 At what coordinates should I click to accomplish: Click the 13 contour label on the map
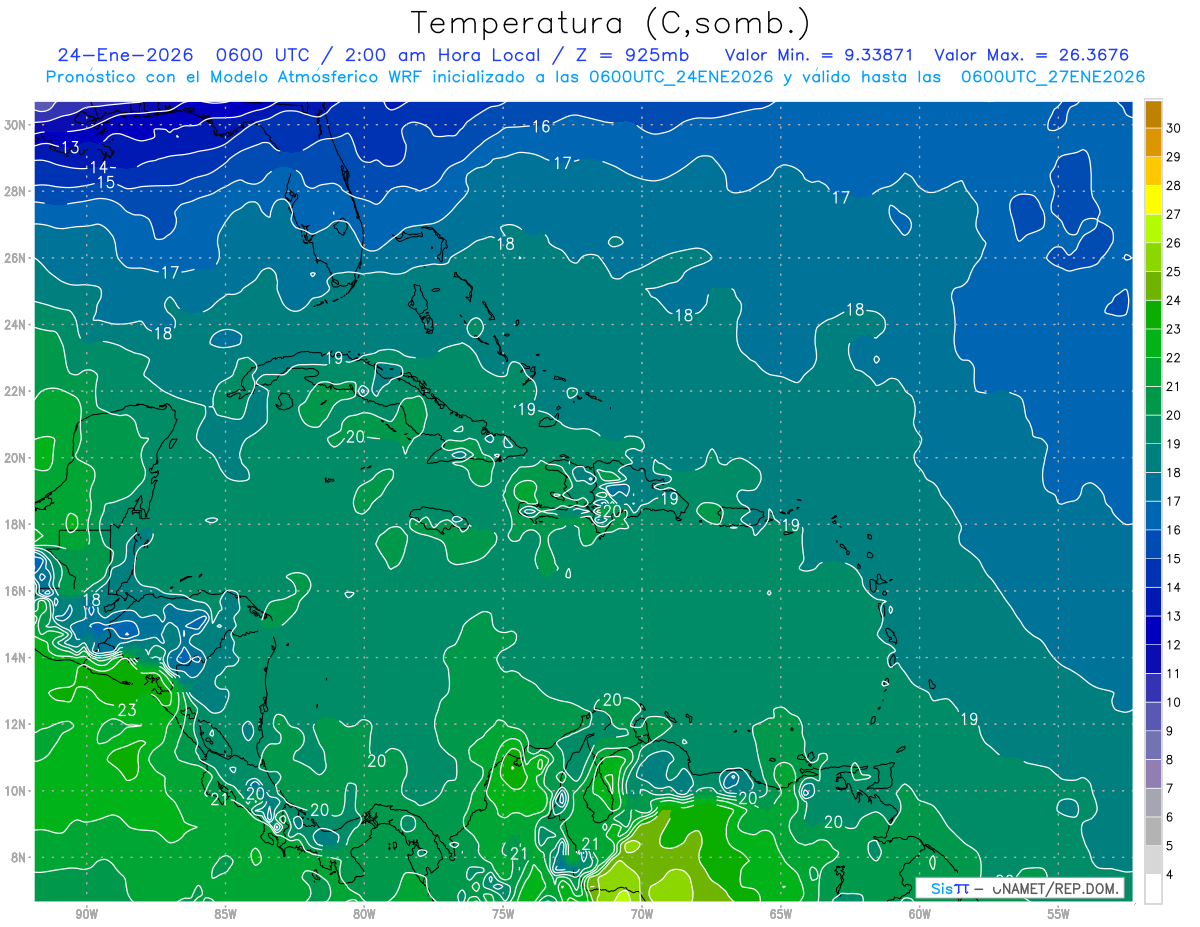pyautogui.click(x=70, y=148)
